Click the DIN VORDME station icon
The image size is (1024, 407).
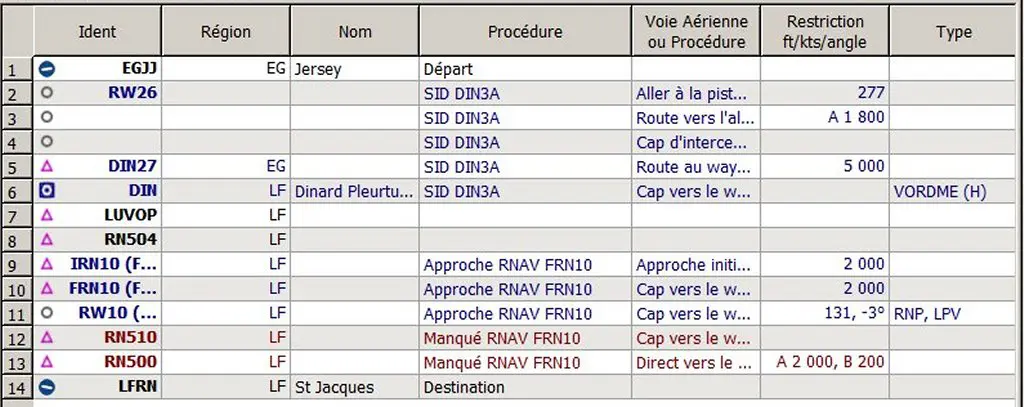tap(47, 191)
